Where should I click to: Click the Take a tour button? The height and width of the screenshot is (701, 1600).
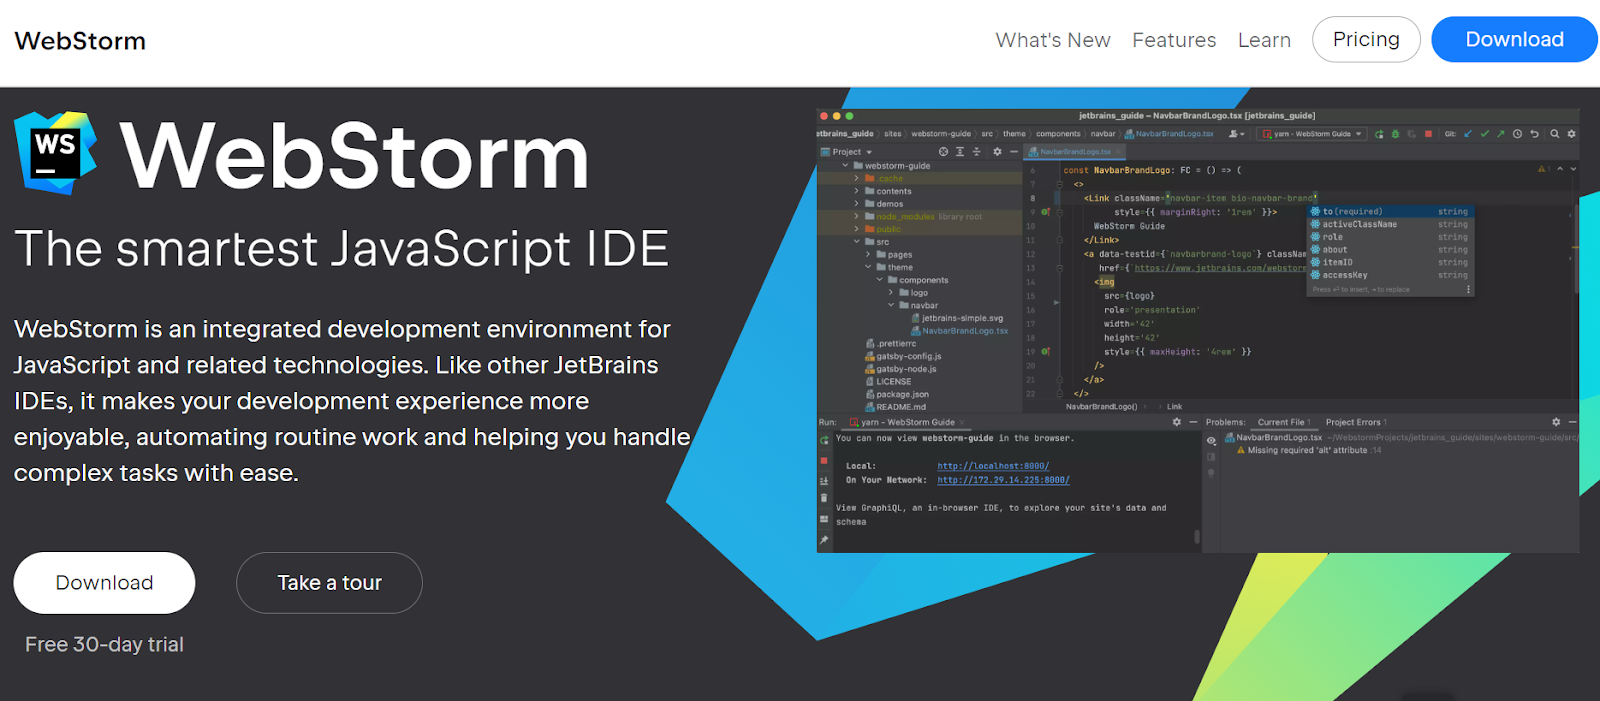pyautogui.click(x=329, y=583)
